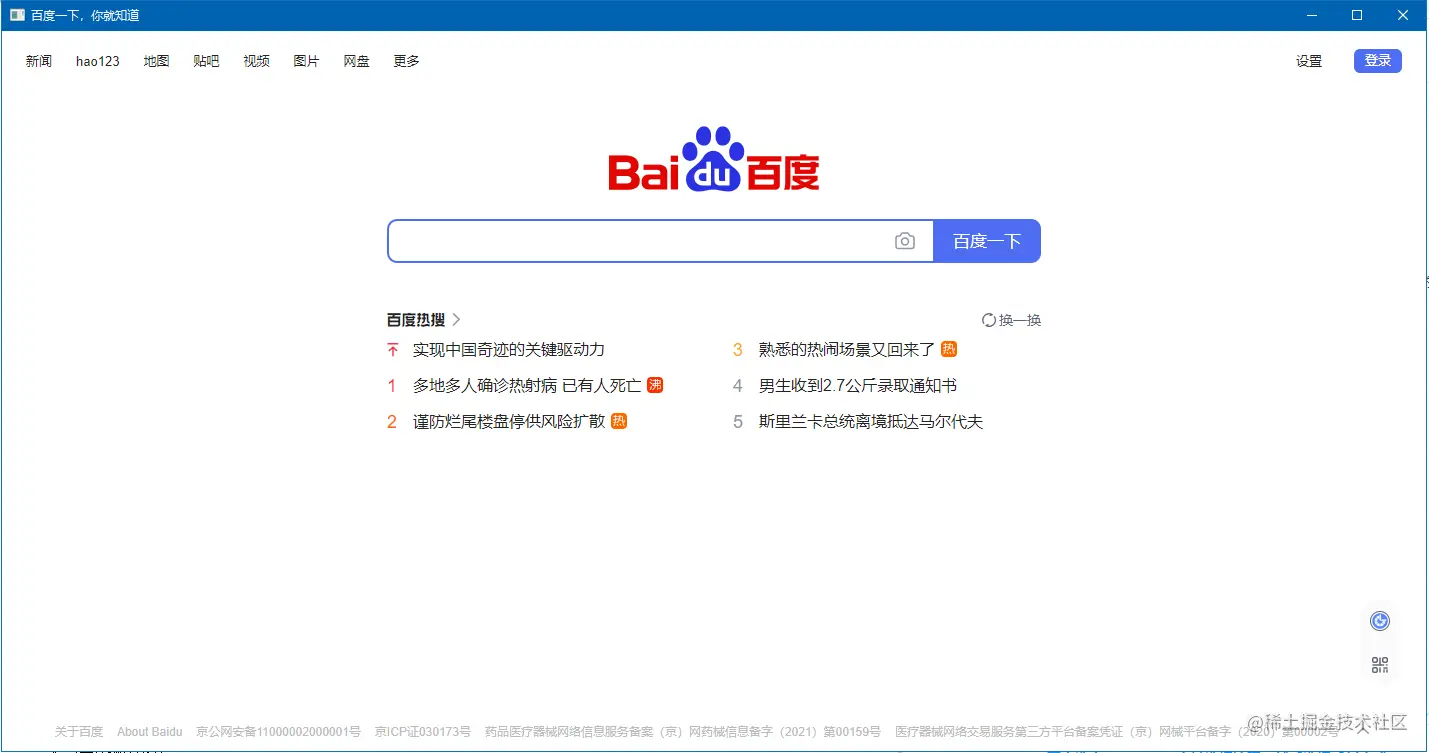Open 网盘 from the top navigation

pyautogui.click(x=356, y=61)
